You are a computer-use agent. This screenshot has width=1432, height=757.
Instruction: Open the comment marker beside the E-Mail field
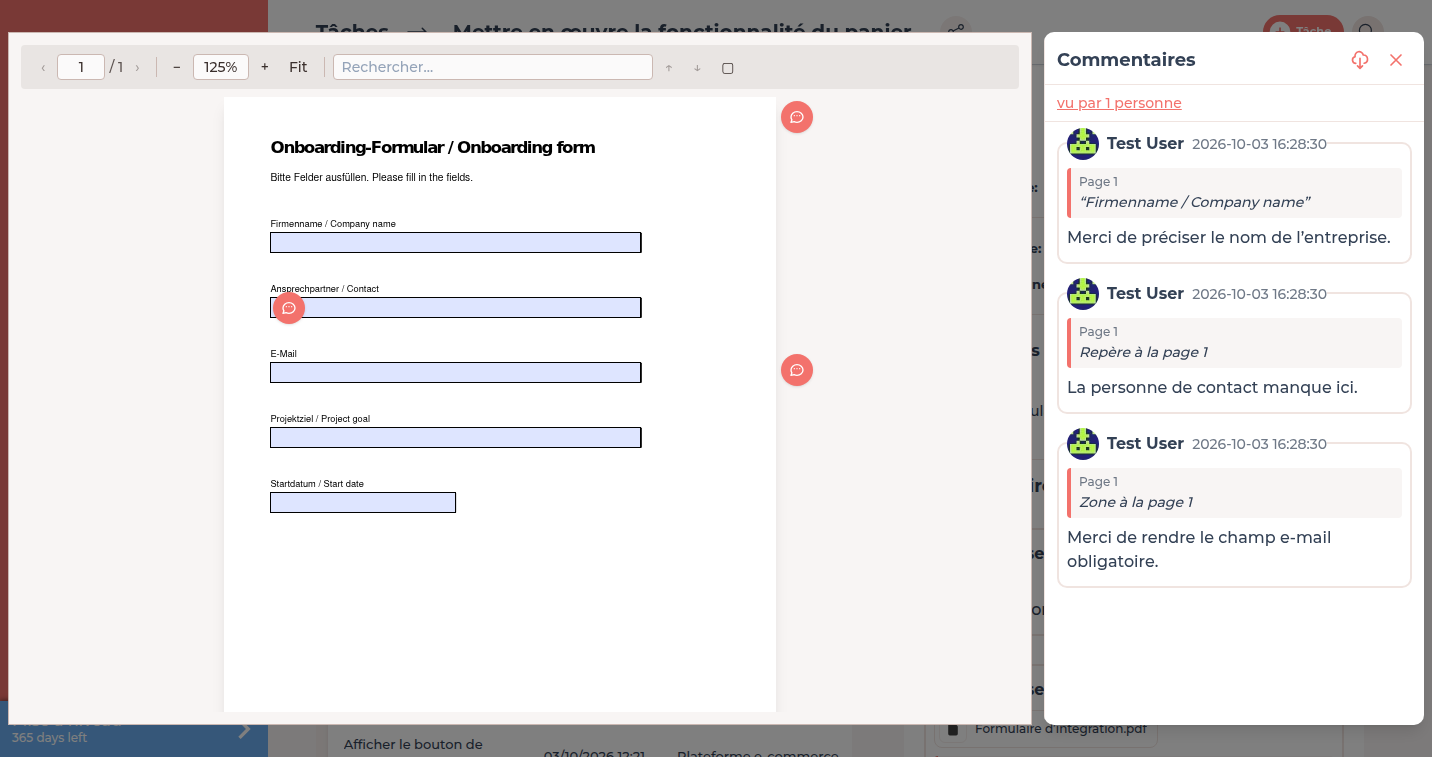coord(797,370)
